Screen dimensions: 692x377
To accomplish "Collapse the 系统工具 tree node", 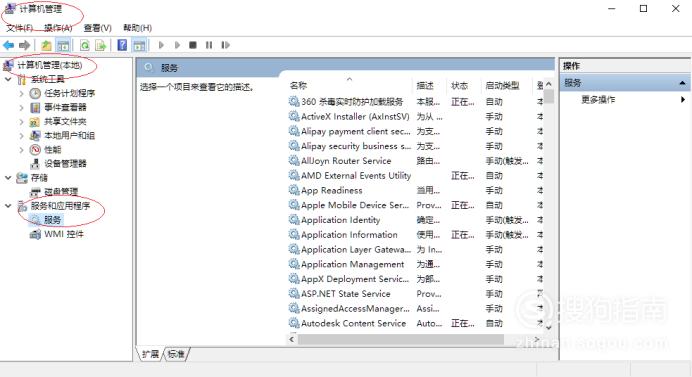I will (x=8, y=79).
